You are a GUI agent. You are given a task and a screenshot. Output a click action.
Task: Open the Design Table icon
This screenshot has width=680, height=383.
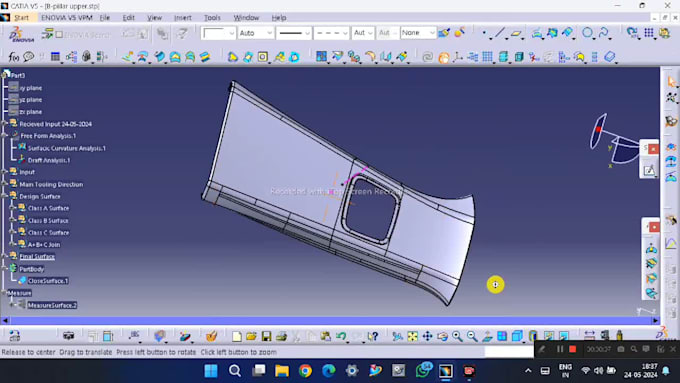click(x=55, y=57)
